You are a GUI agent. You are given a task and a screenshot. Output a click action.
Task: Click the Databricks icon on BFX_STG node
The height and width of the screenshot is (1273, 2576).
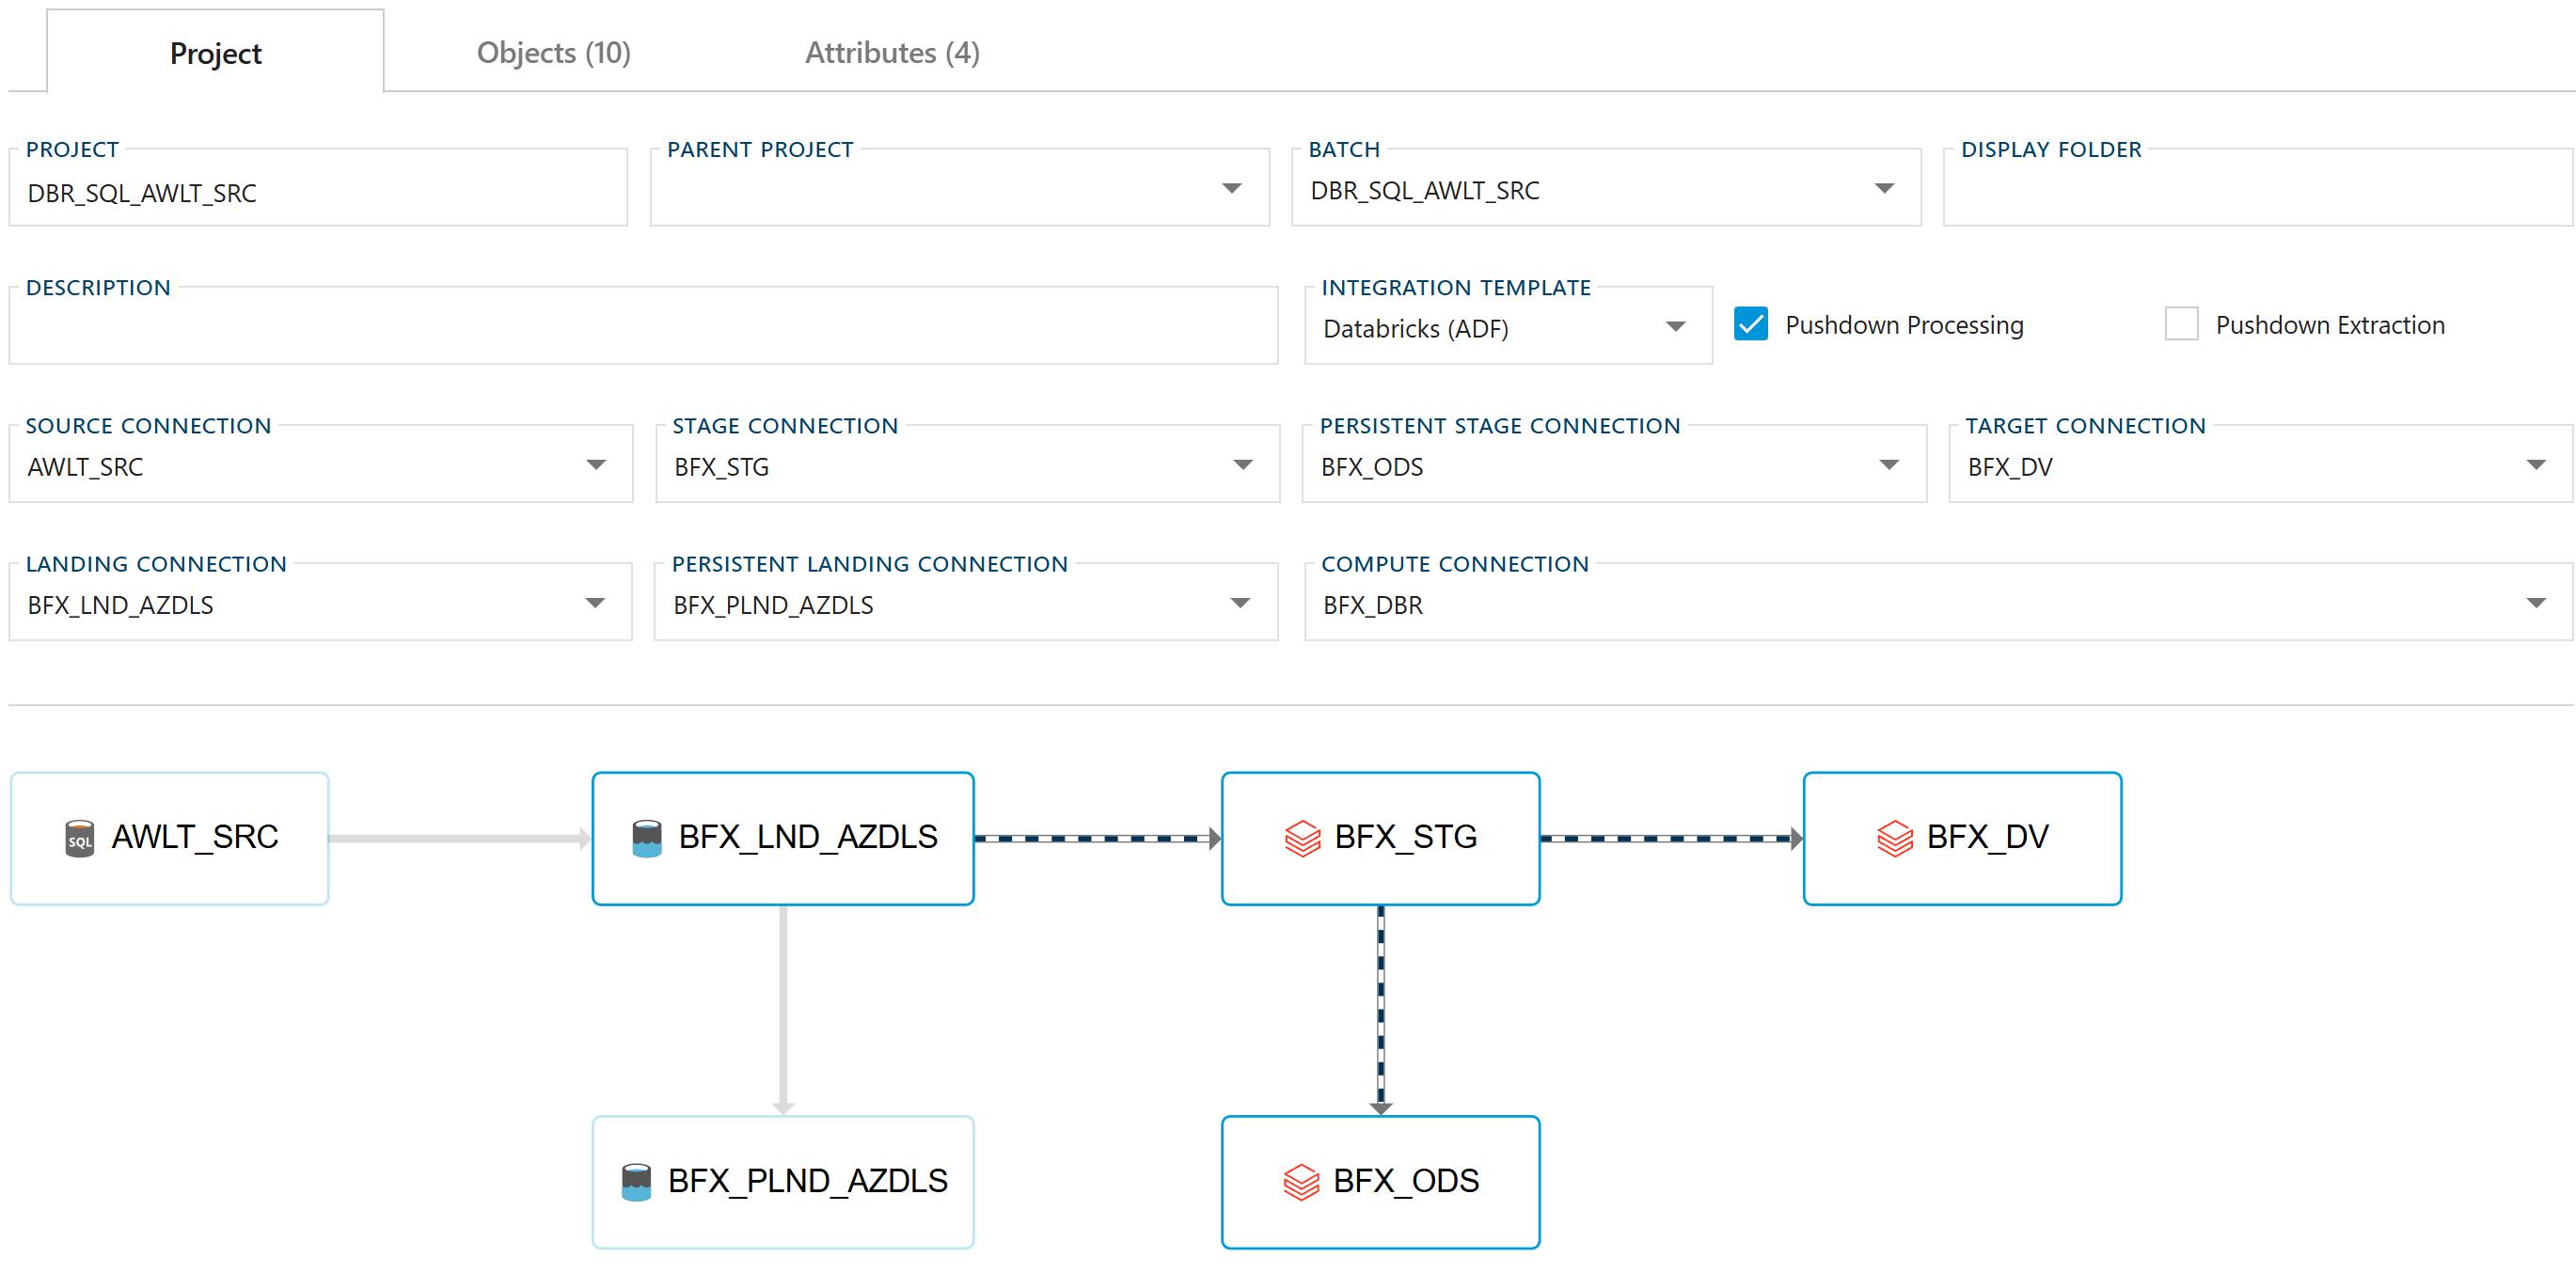pos(1302,838)
